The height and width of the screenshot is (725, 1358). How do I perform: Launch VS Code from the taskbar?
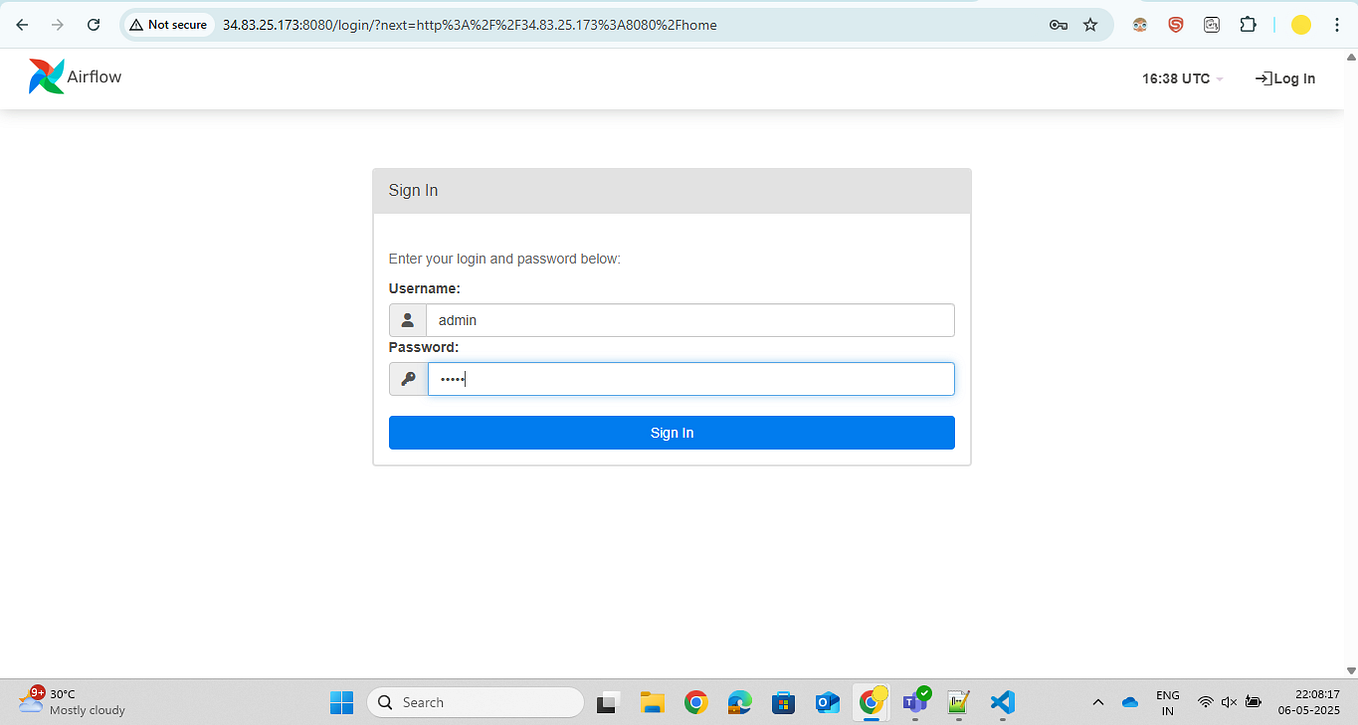(1002, 702)
